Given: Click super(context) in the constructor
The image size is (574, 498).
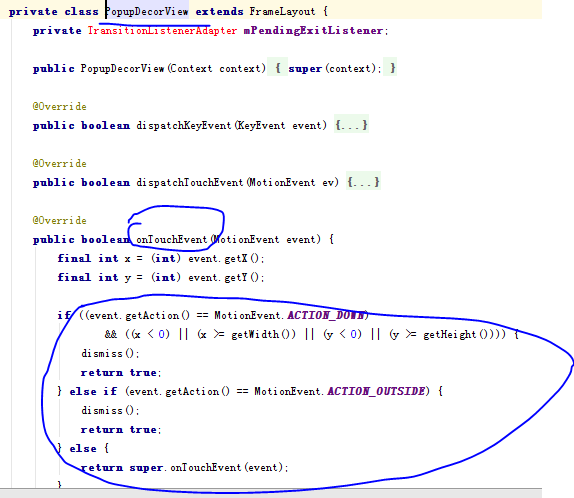Looking at the screenshot, I should pyautogui.click(x=332, y=68).
